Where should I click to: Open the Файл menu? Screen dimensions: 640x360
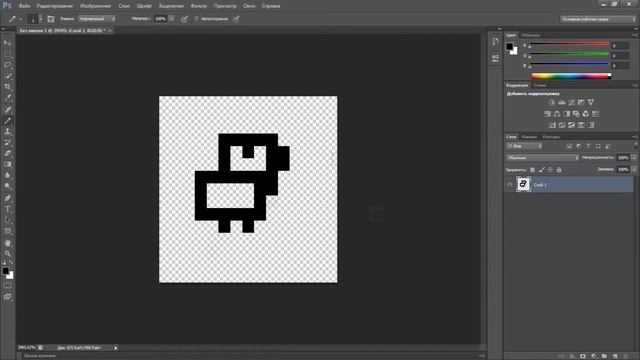[24, 6]
